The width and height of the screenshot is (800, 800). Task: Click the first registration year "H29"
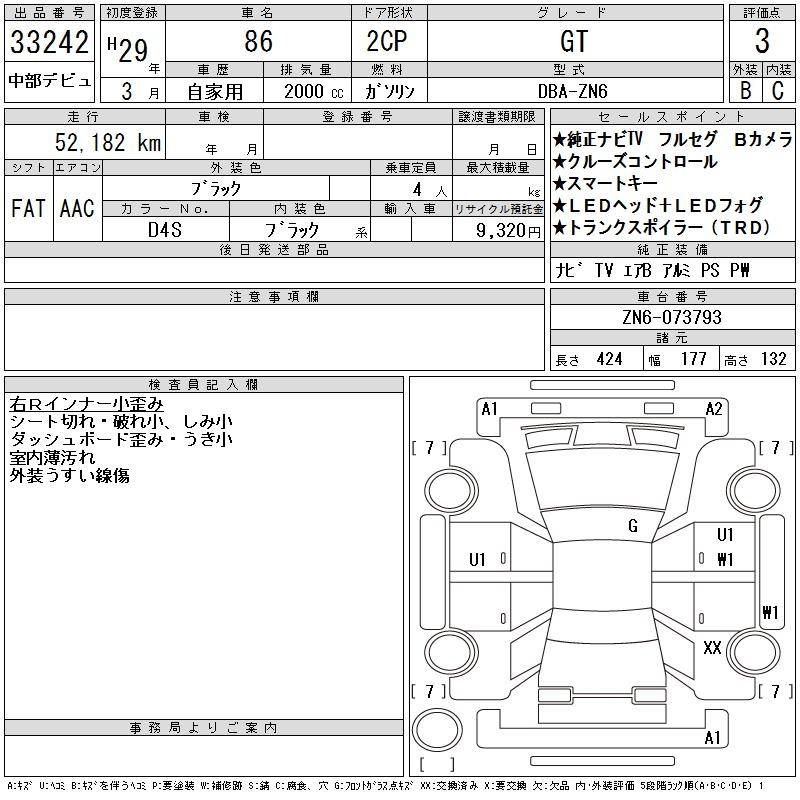click(128, 49)
